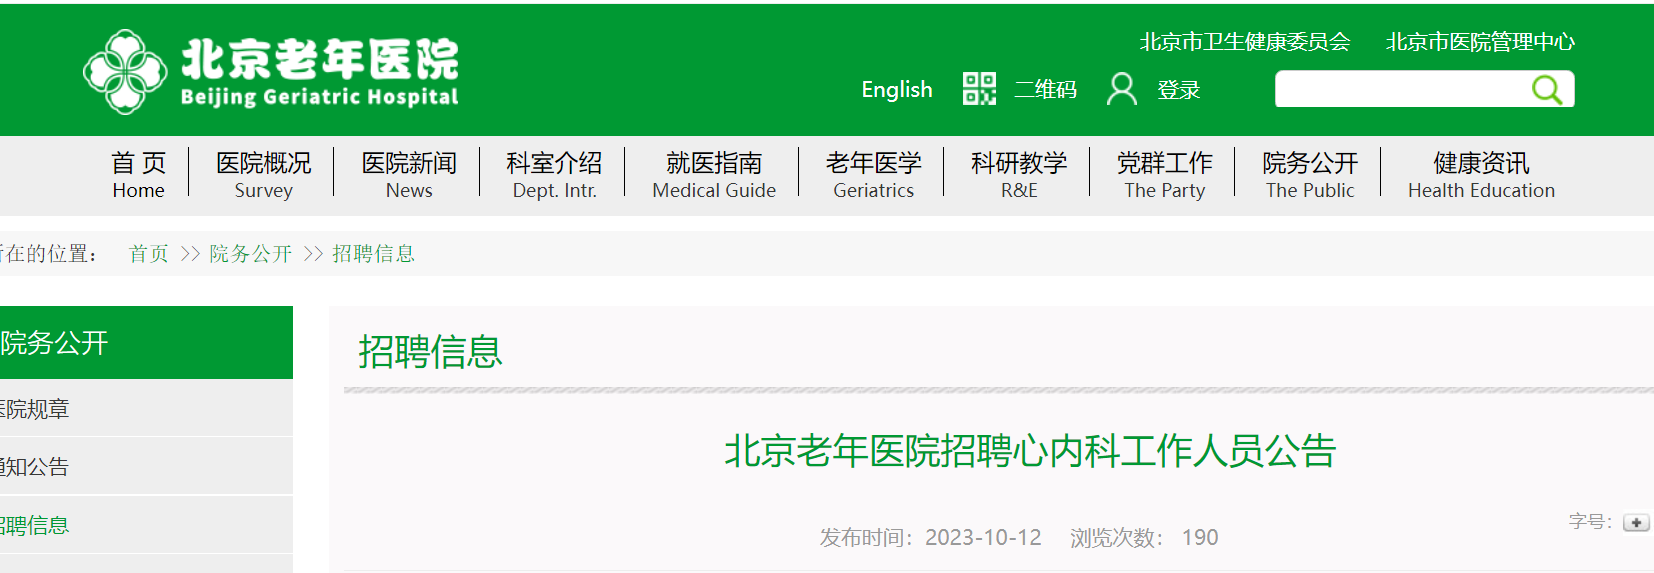Open 党群工作 The Party menu
Image resolution: width=1654 pixels, height=573 pixels.
pos(1165,175)
